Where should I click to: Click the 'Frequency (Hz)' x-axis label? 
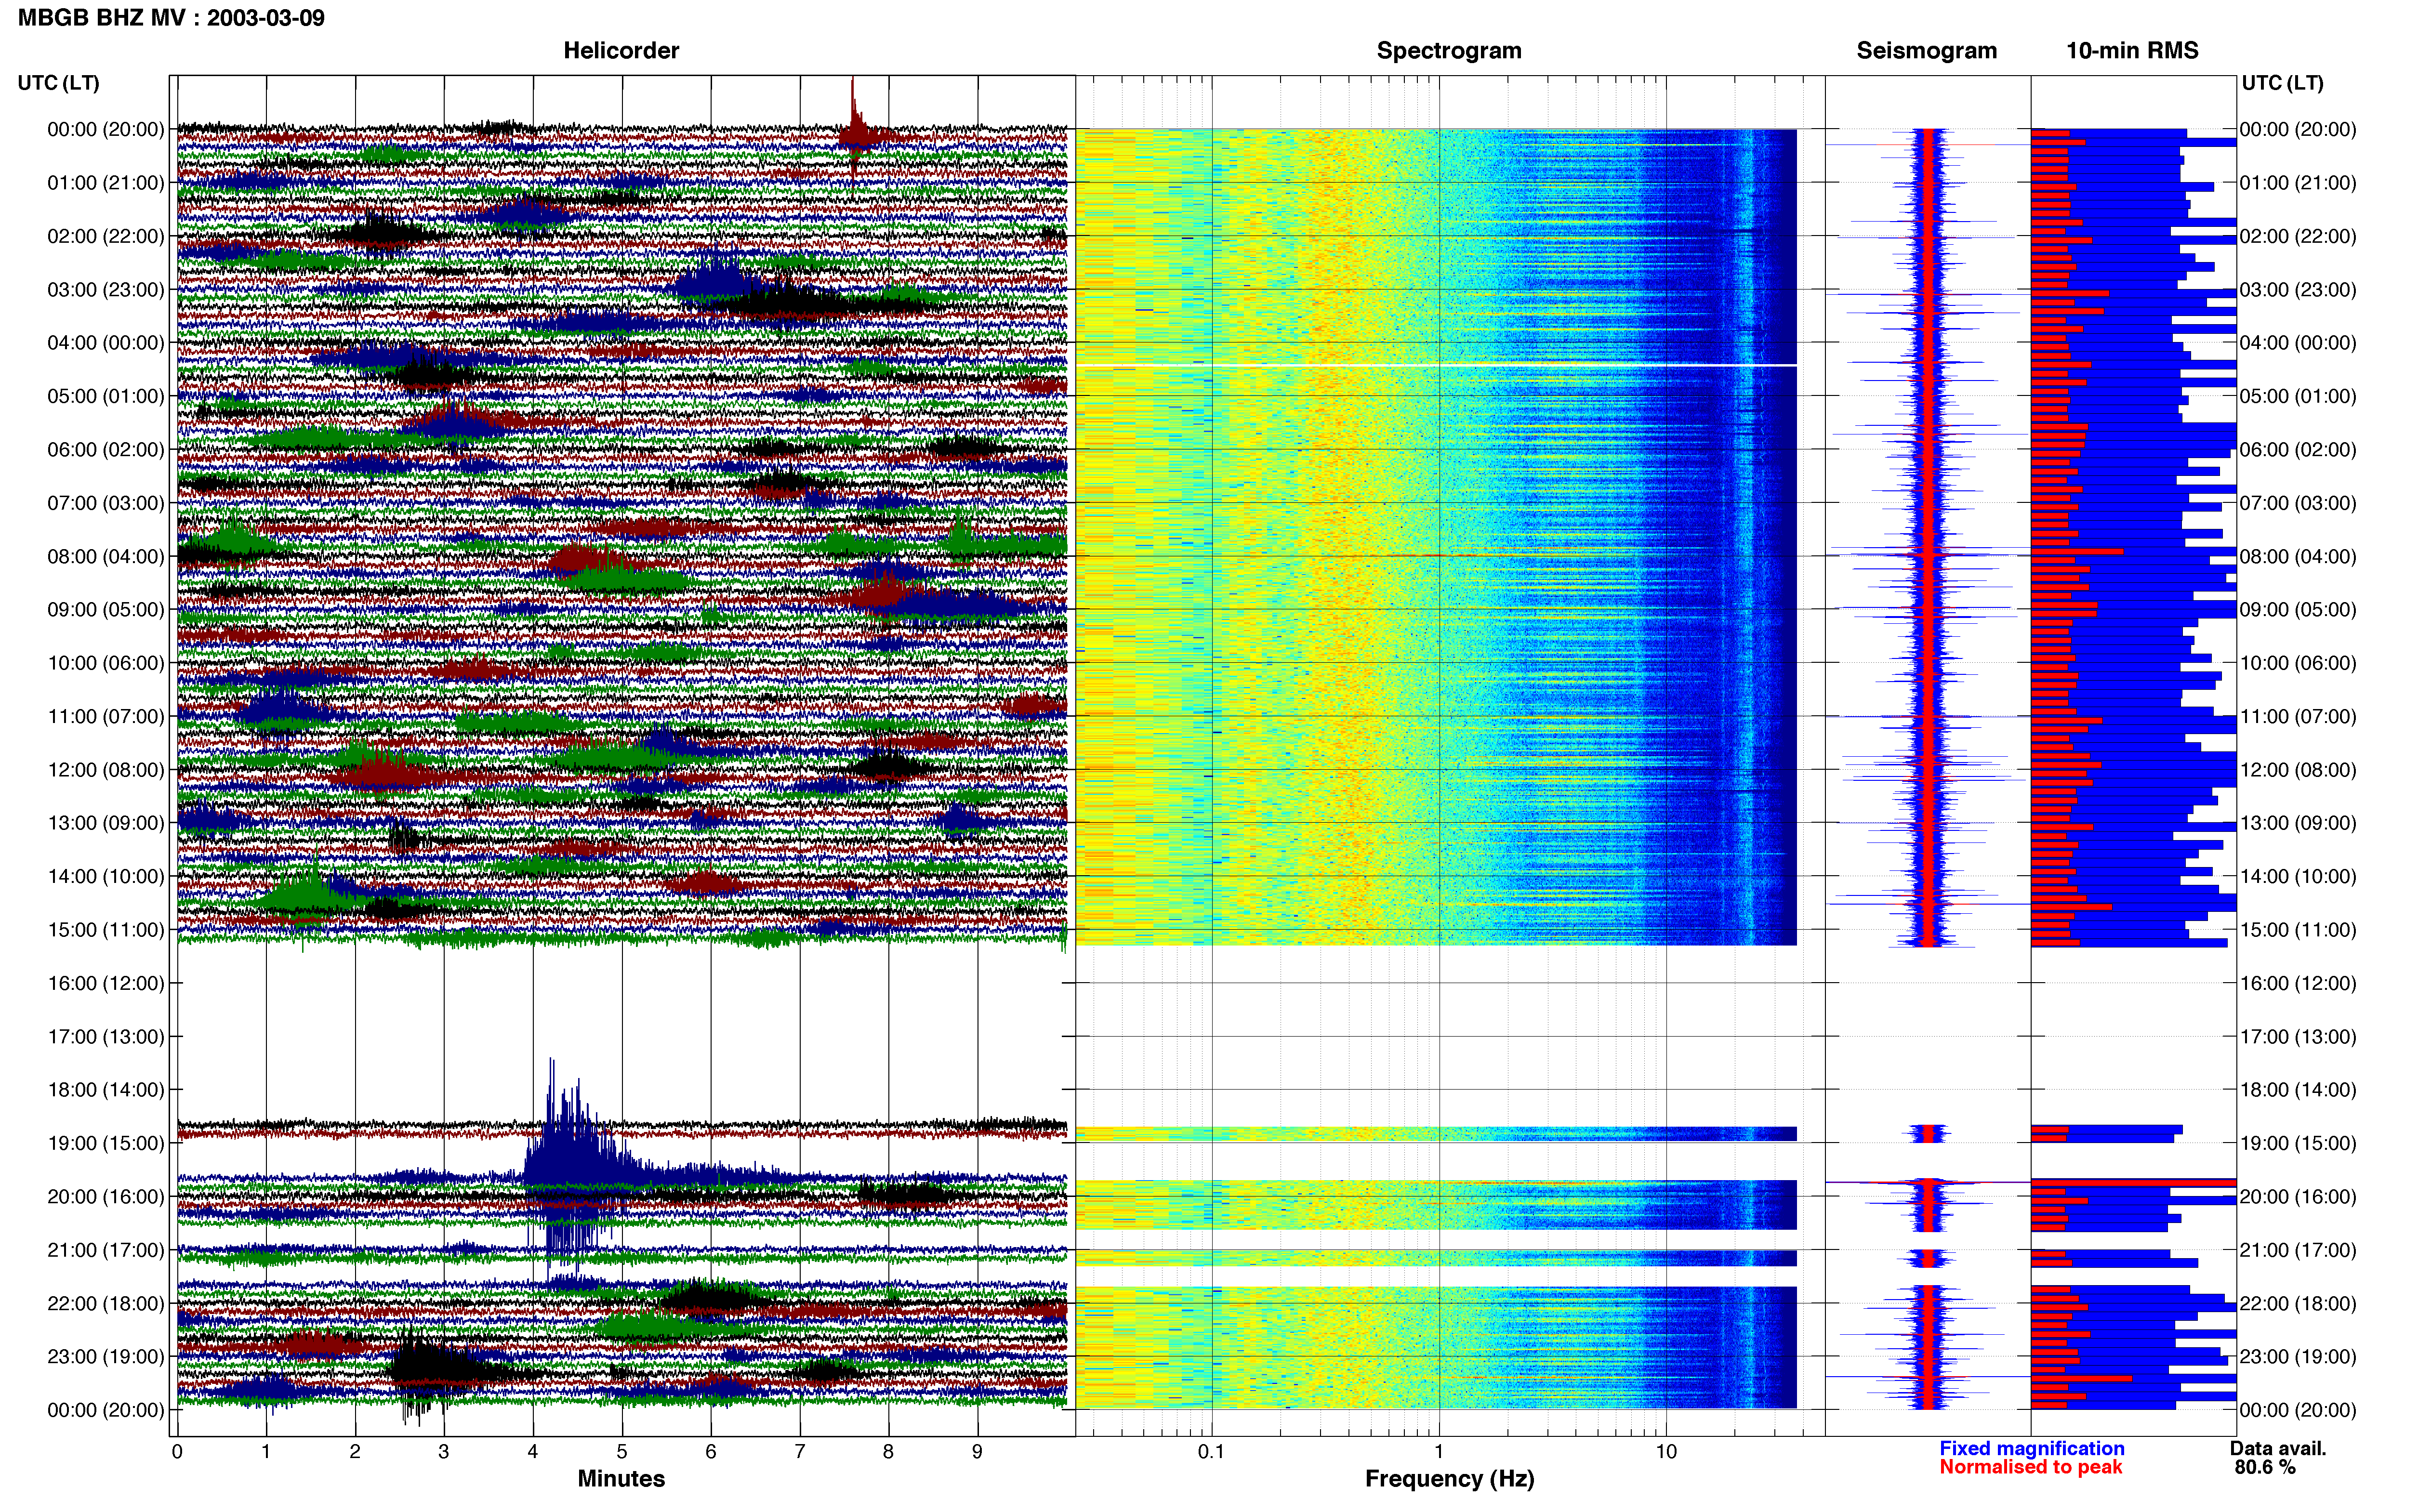coord(1449,1479)
